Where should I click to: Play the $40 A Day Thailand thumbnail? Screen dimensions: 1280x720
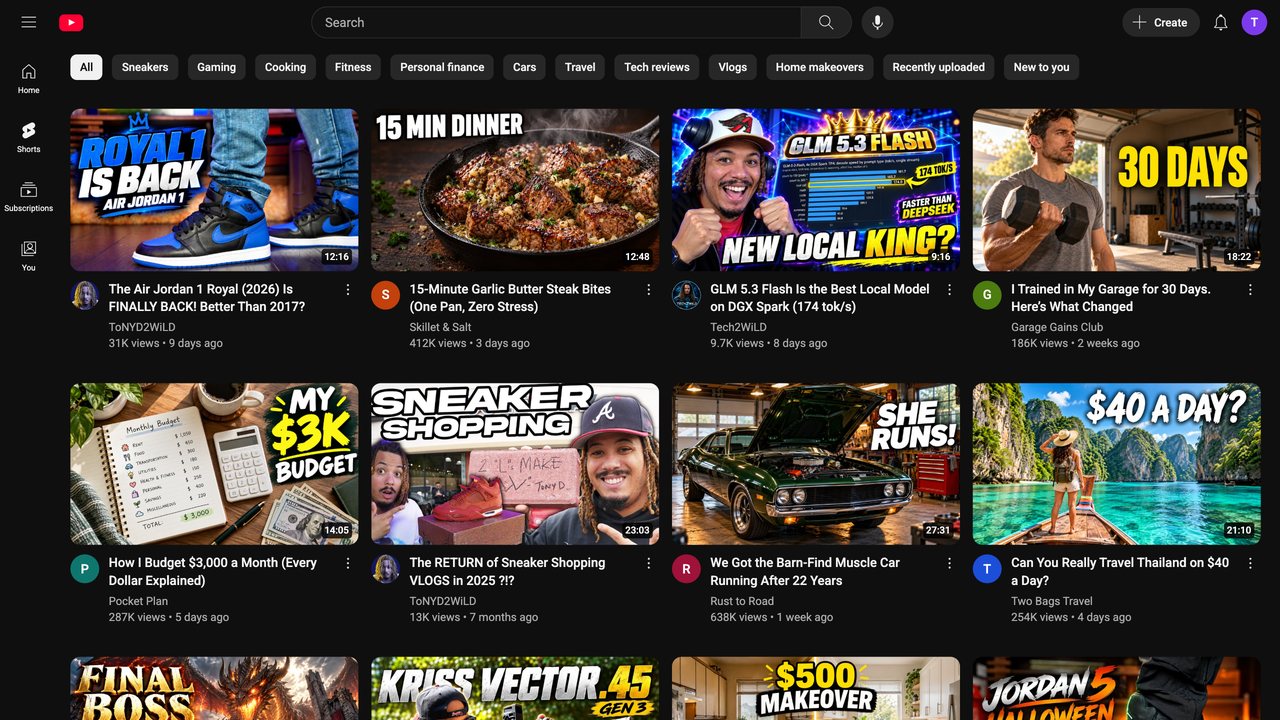click(x=1117, y=464)
